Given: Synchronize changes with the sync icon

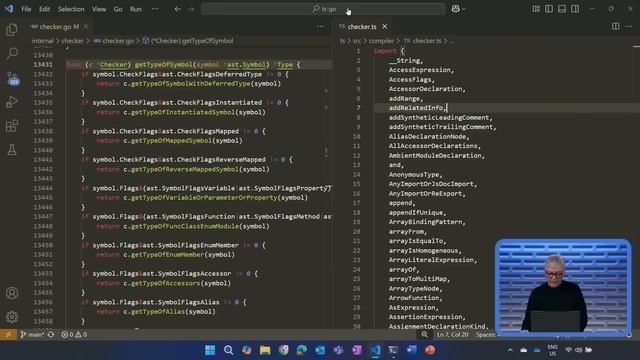Looking at the screenshot, I should tap(51, 334).
